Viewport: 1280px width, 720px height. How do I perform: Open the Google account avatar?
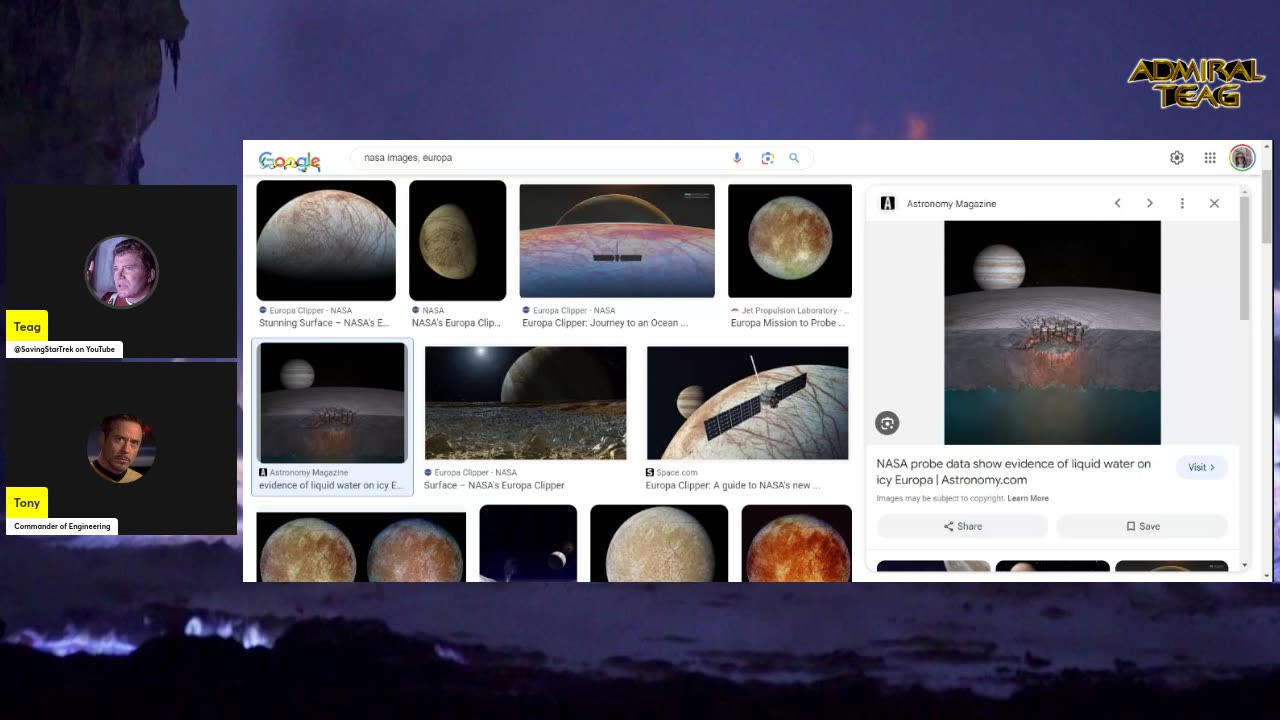pos(1242,158)
